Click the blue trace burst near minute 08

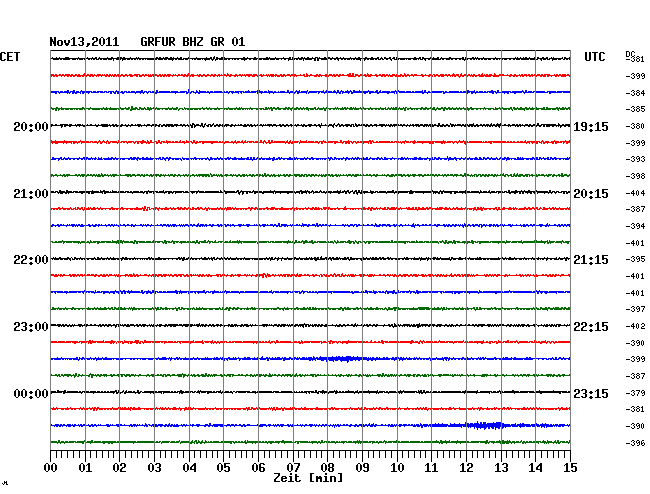340,358
